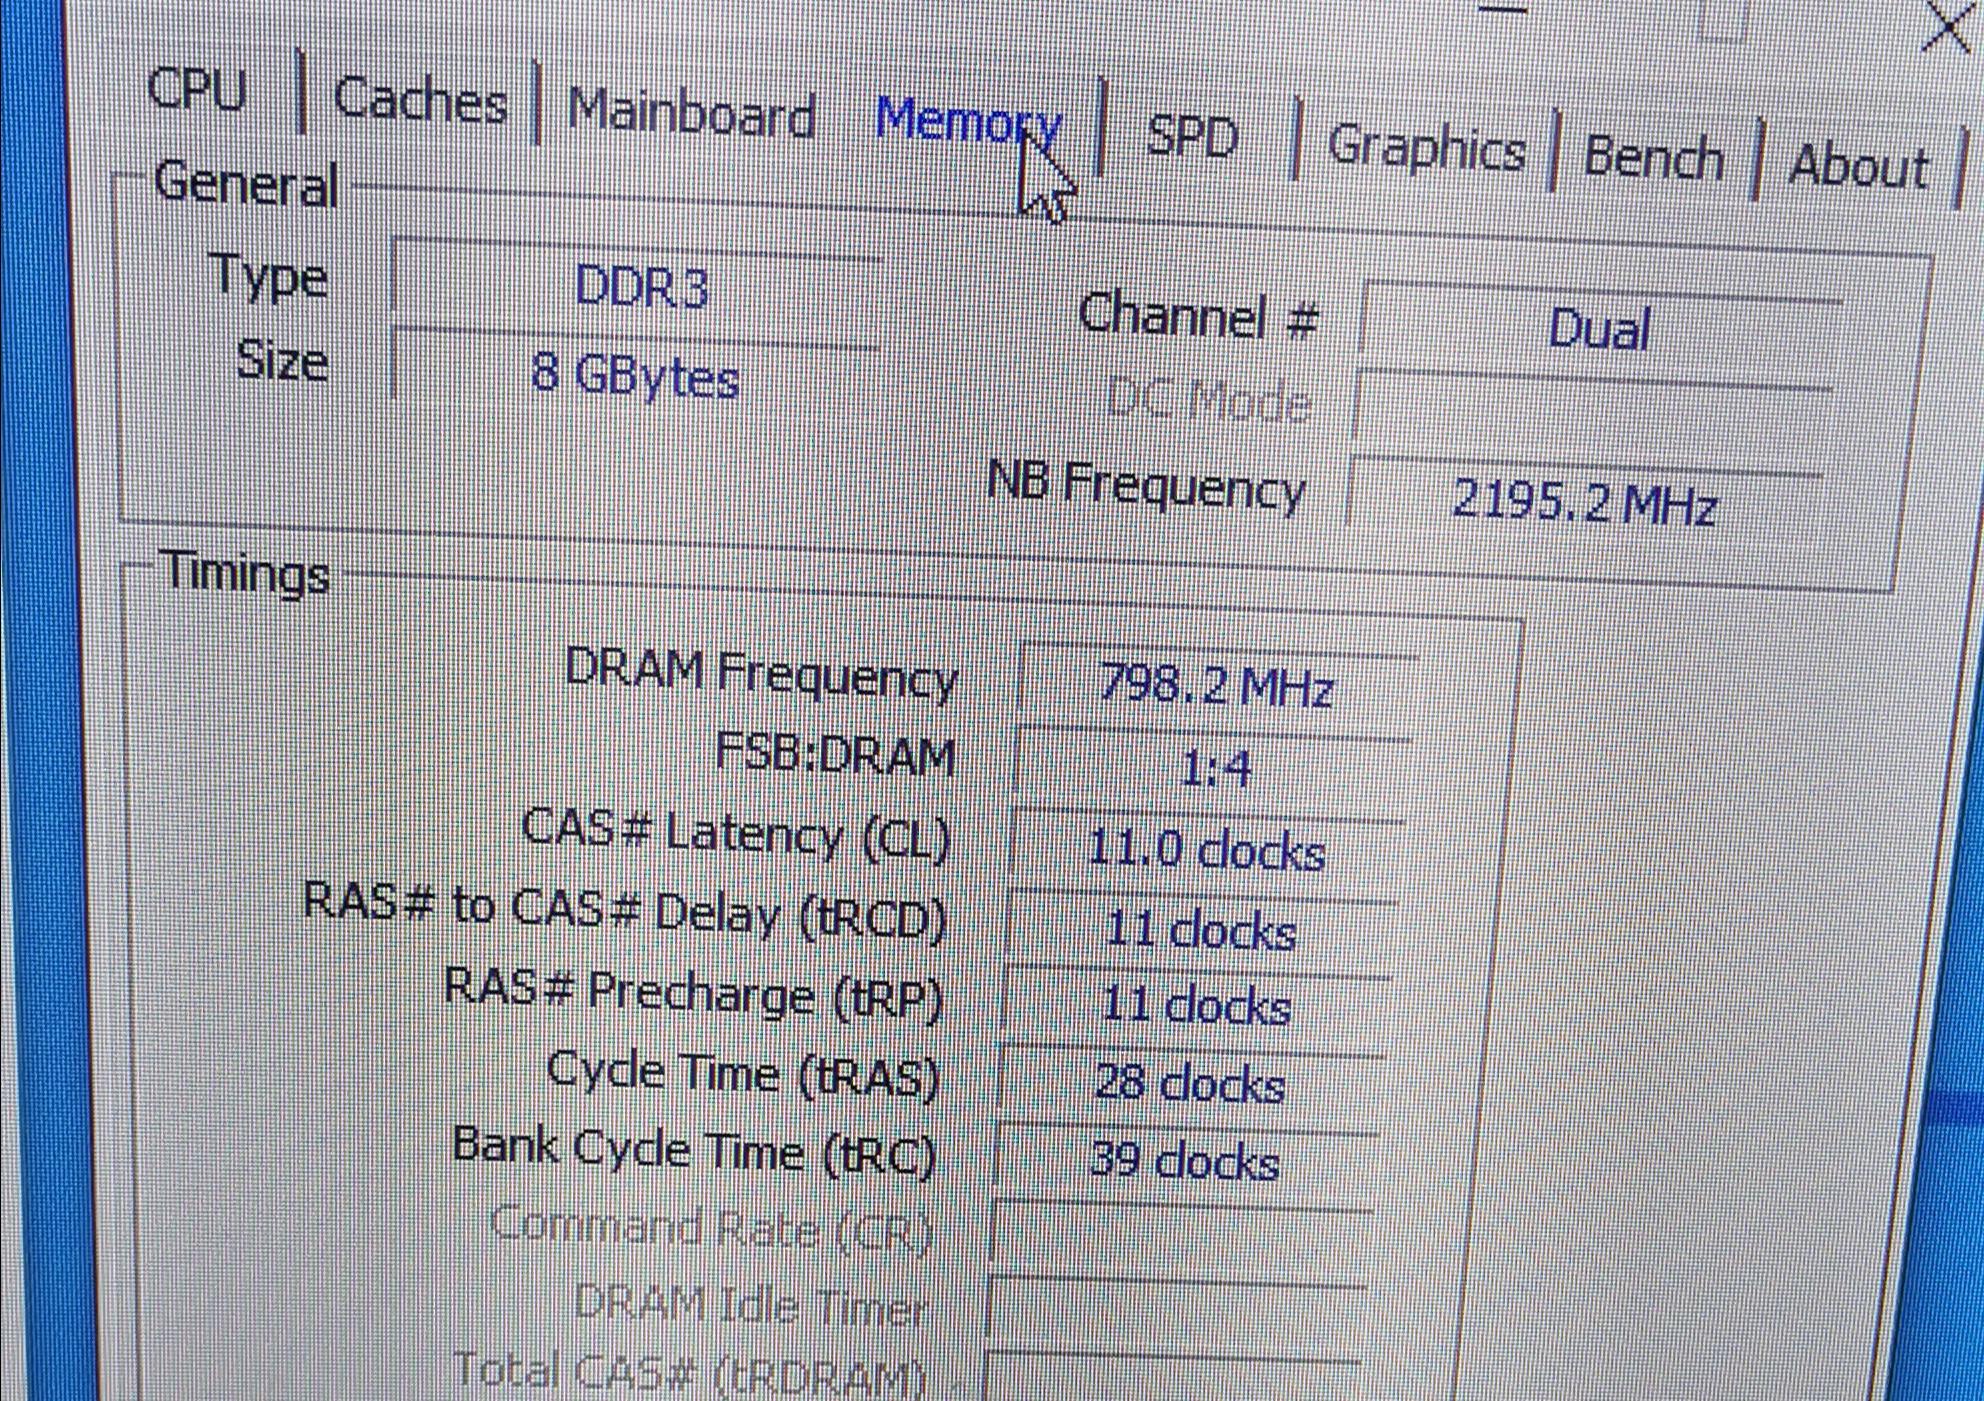The width and height of the screenshot is (1984, 1401).
Task: Click the NB Frequency value 2195.2 MHz
Action: click(x=1583, y=501)
